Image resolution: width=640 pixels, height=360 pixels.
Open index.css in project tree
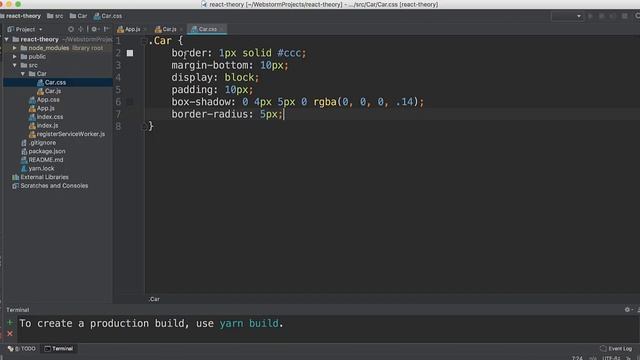click(x=46, y=117)
